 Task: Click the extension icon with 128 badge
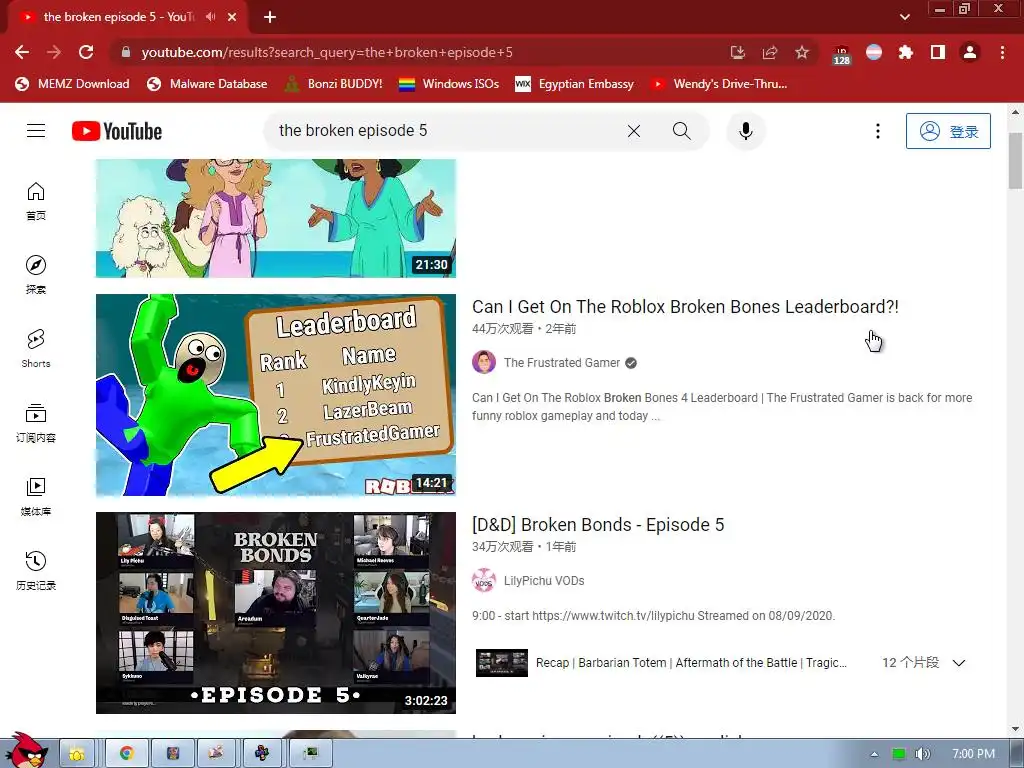tap(841, 54)
